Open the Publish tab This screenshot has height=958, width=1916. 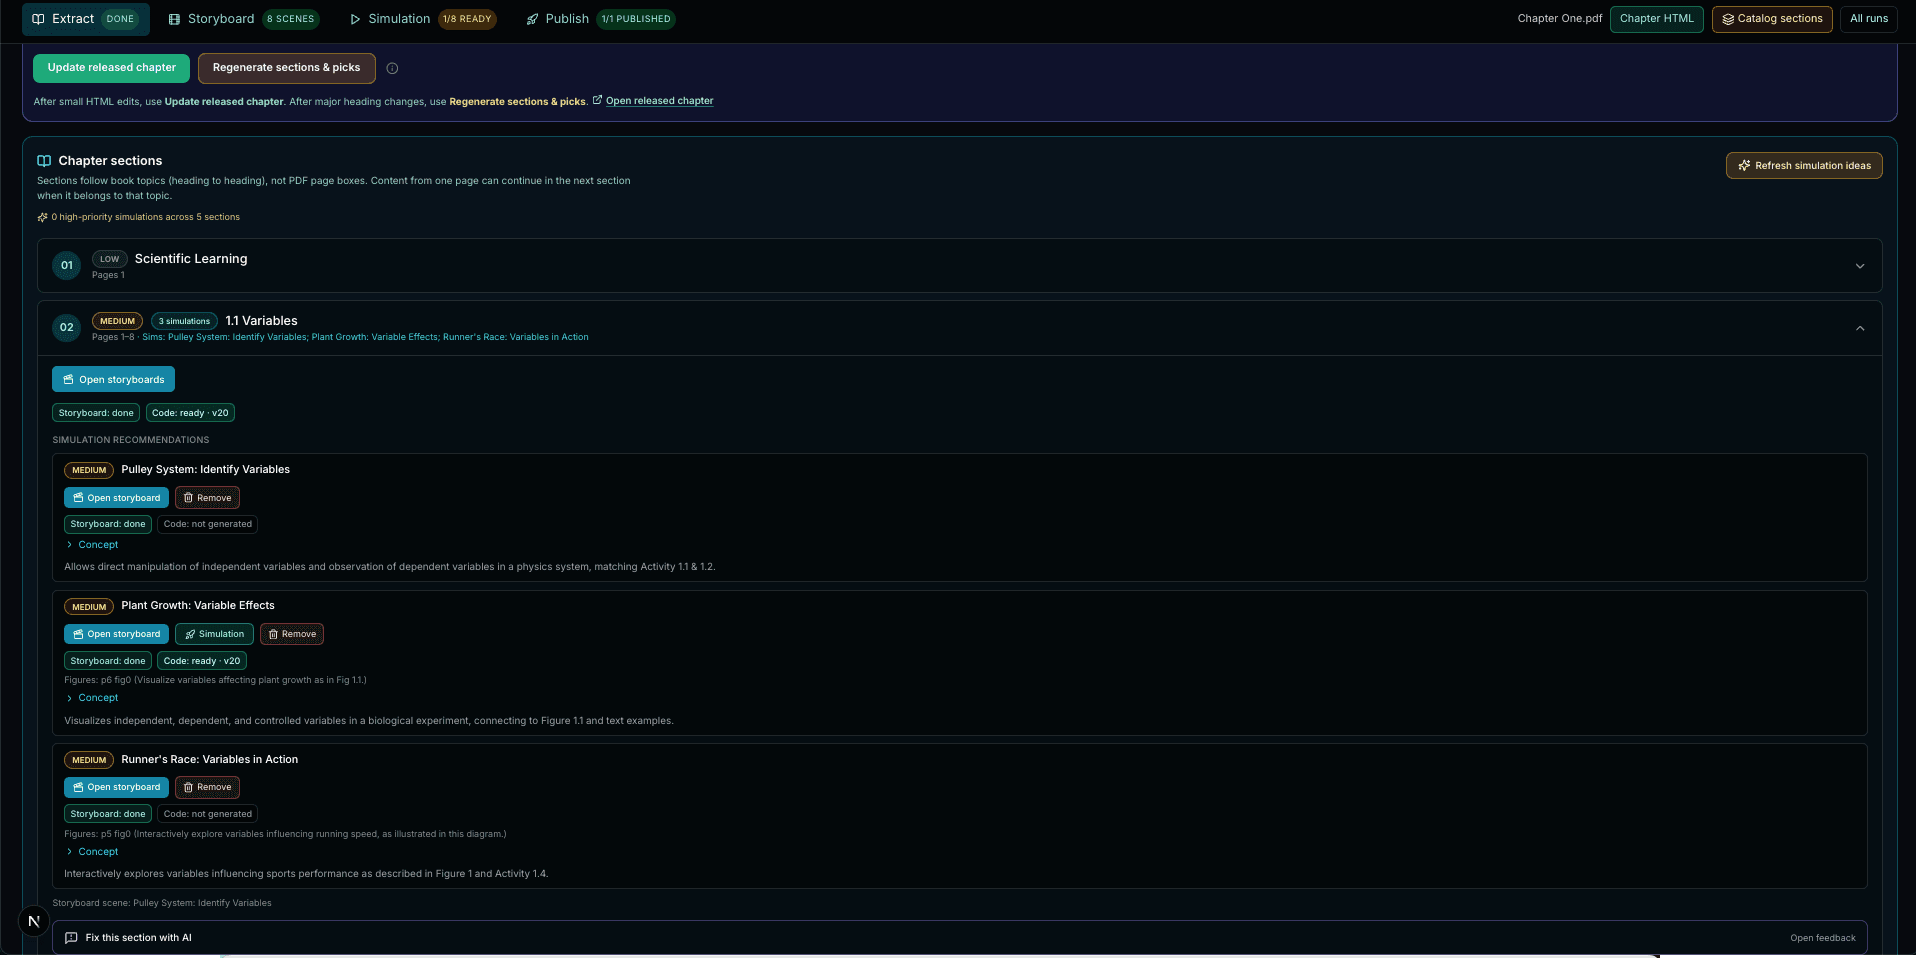pyautogui.click(x=600, y=19)
